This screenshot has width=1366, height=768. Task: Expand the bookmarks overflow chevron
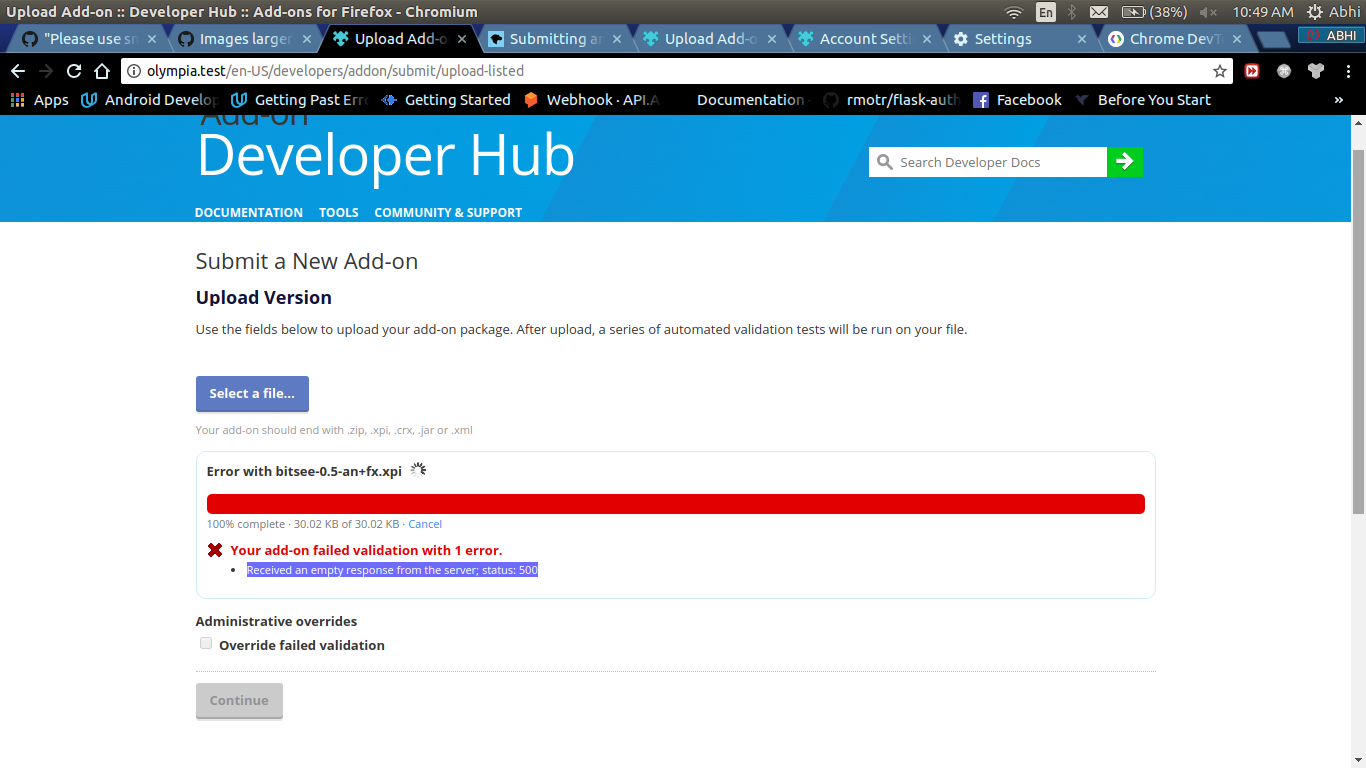(x=1338, y=99)
